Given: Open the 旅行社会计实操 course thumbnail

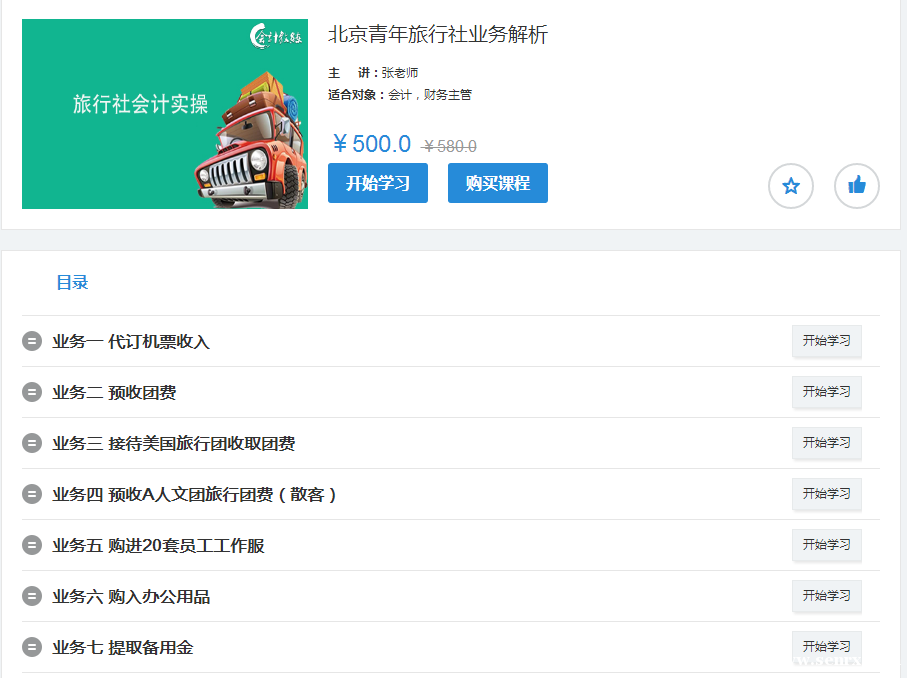Looking at the screenshot, I should click(x=165, y=114).
